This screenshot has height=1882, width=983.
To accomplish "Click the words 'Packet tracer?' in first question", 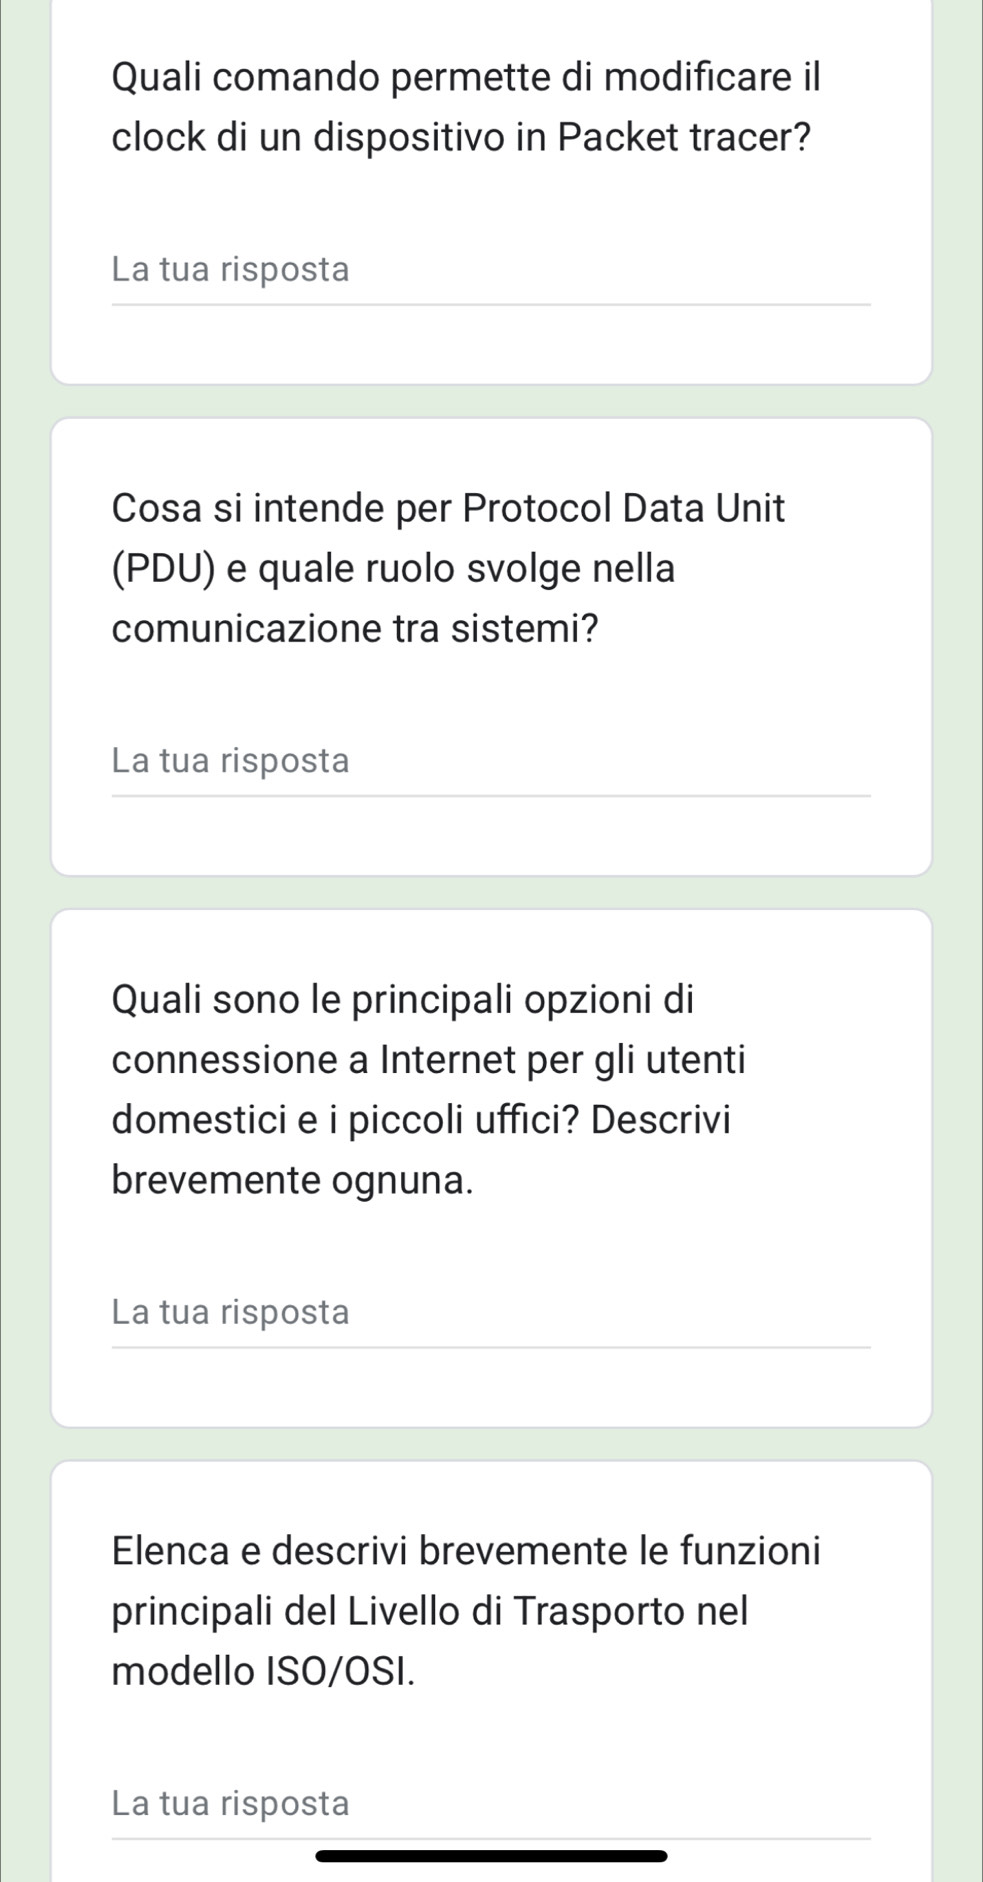I will (x=683, y=137).
